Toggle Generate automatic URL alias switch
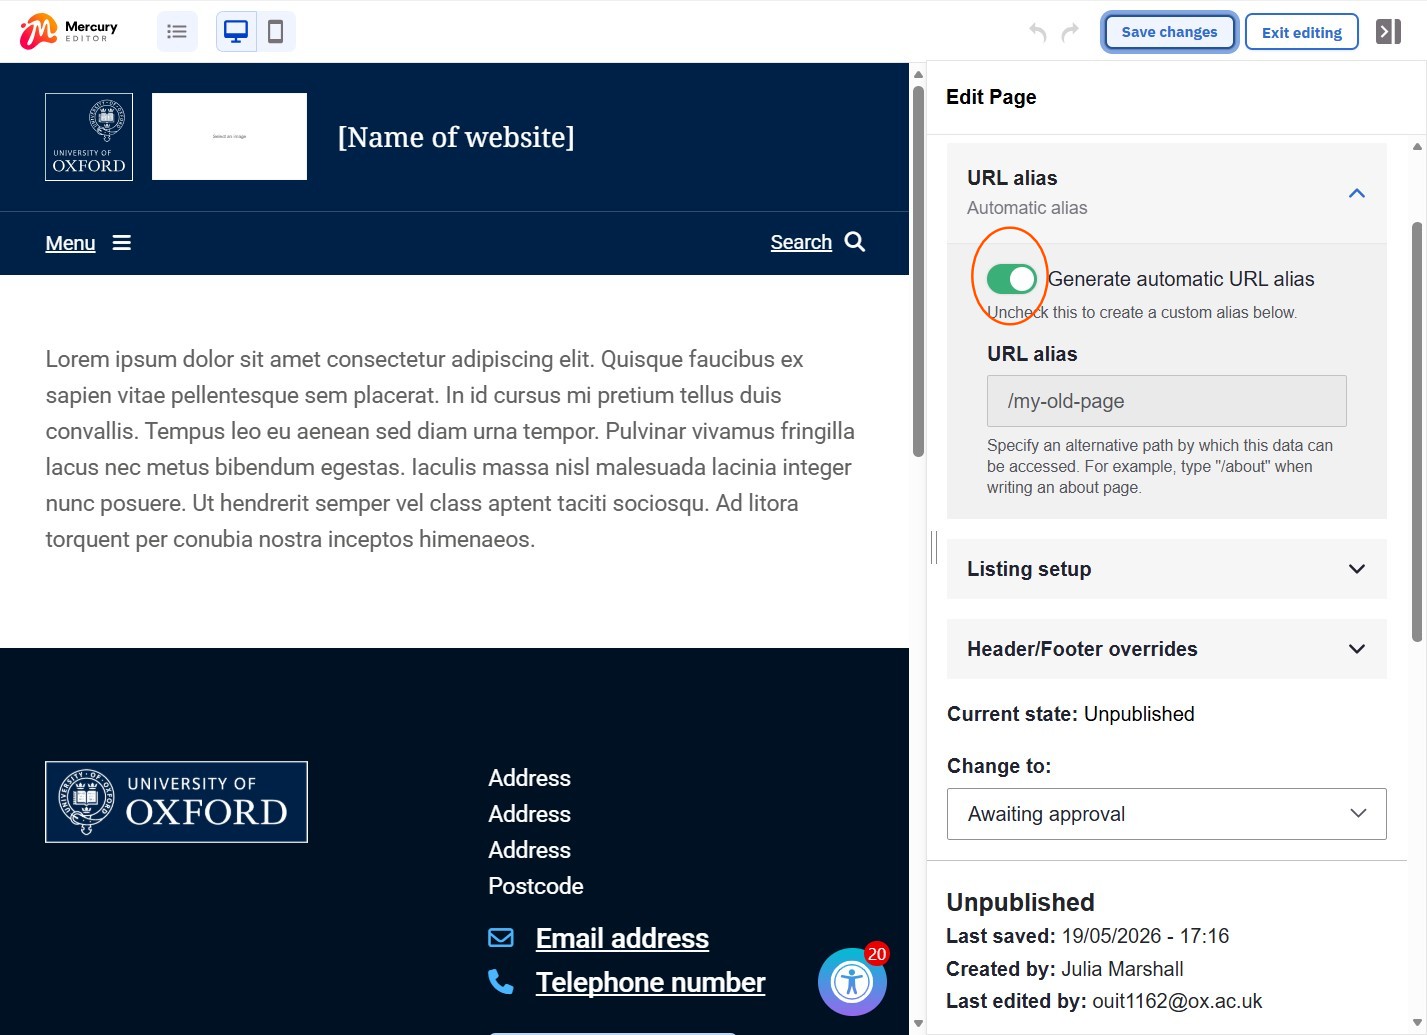1427x1035 pixels. pos(1012,279)
